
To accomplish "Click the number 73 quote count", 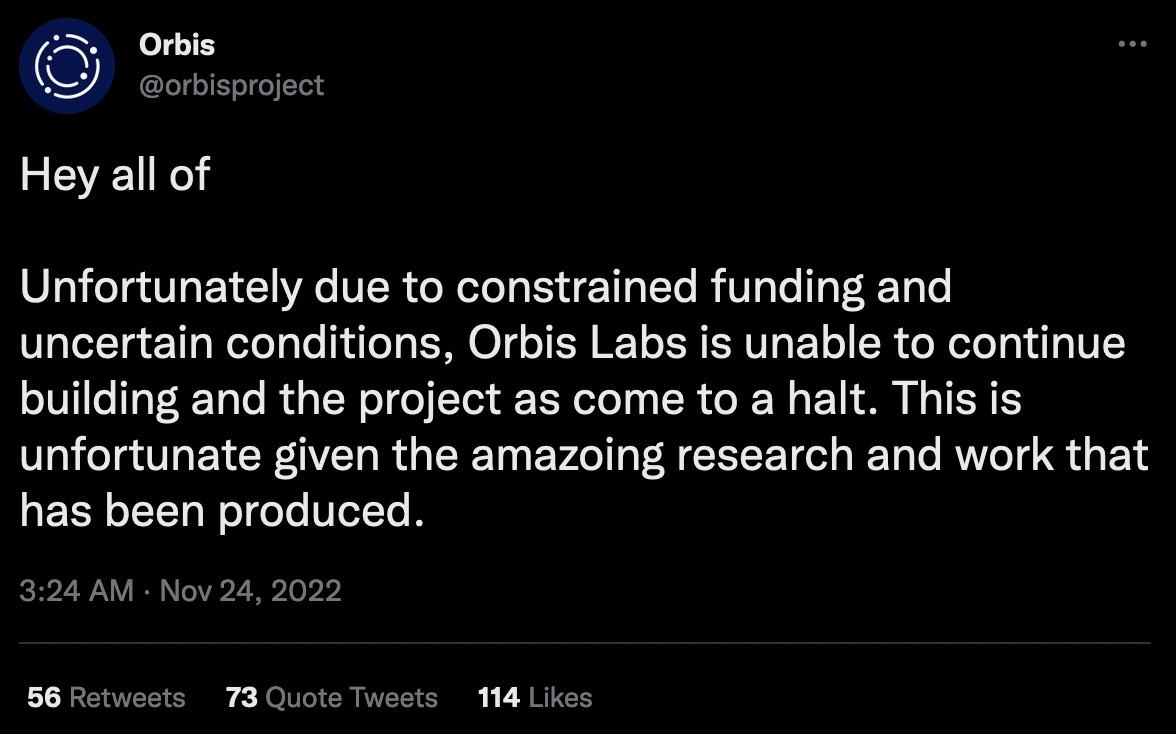I will (x=242, y=698).
